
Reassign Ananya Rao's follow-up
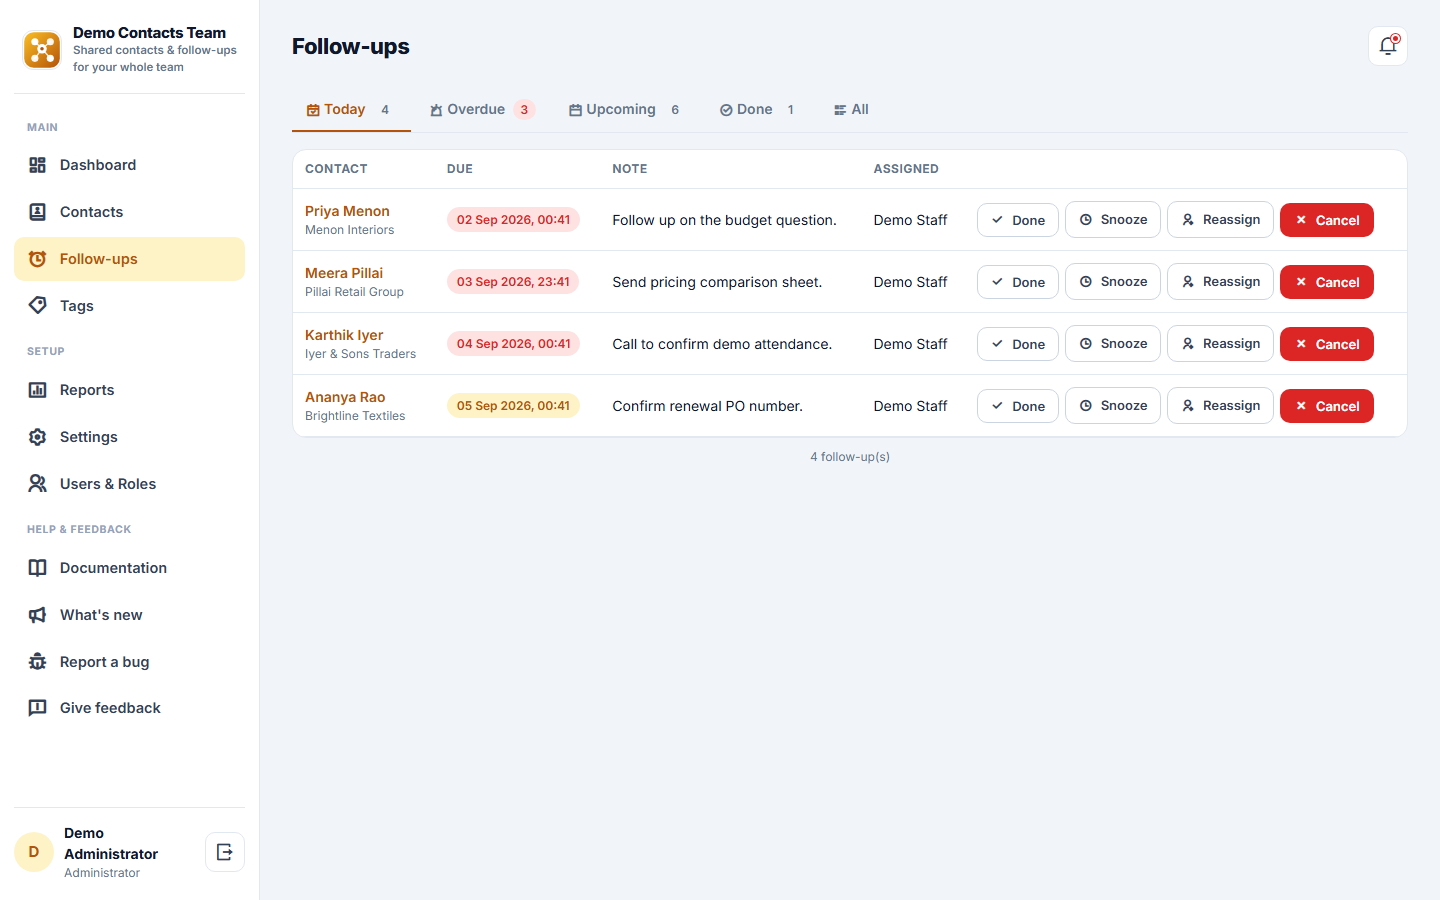pos(1220,406)
